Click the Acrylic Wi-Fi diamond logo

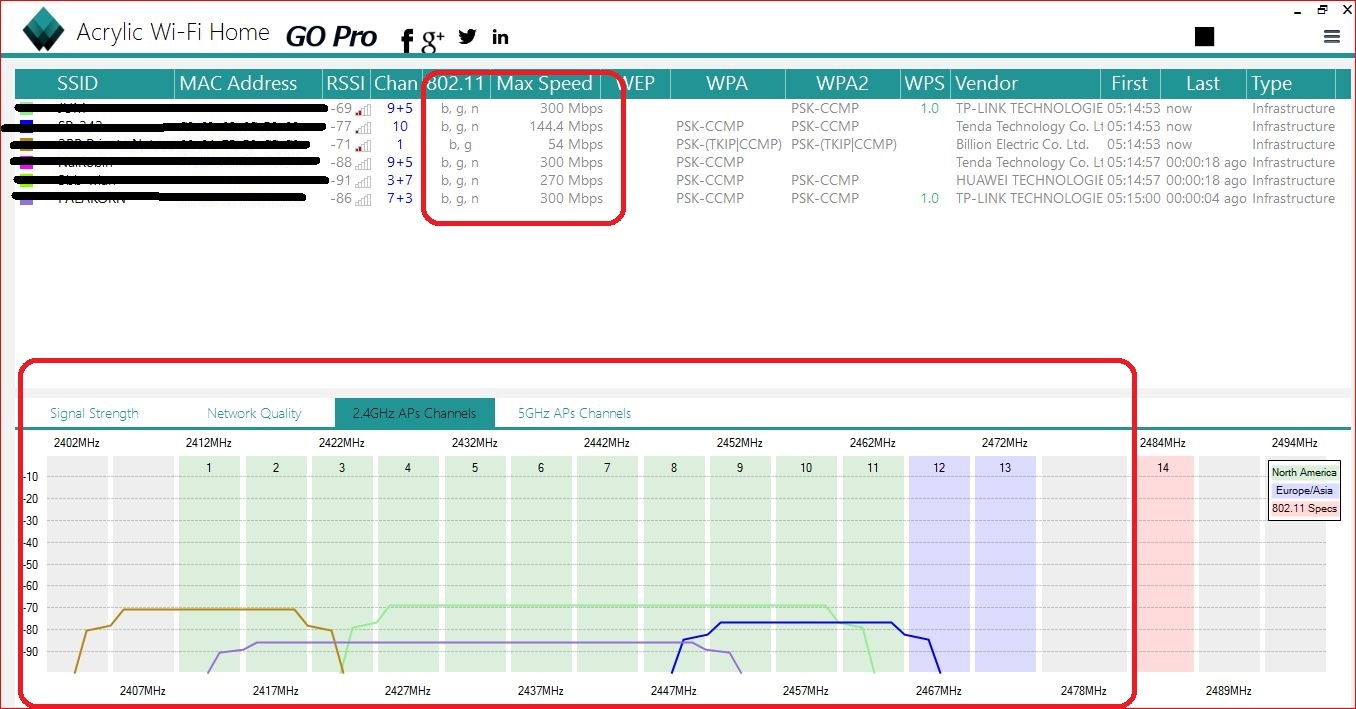point(43,29)
